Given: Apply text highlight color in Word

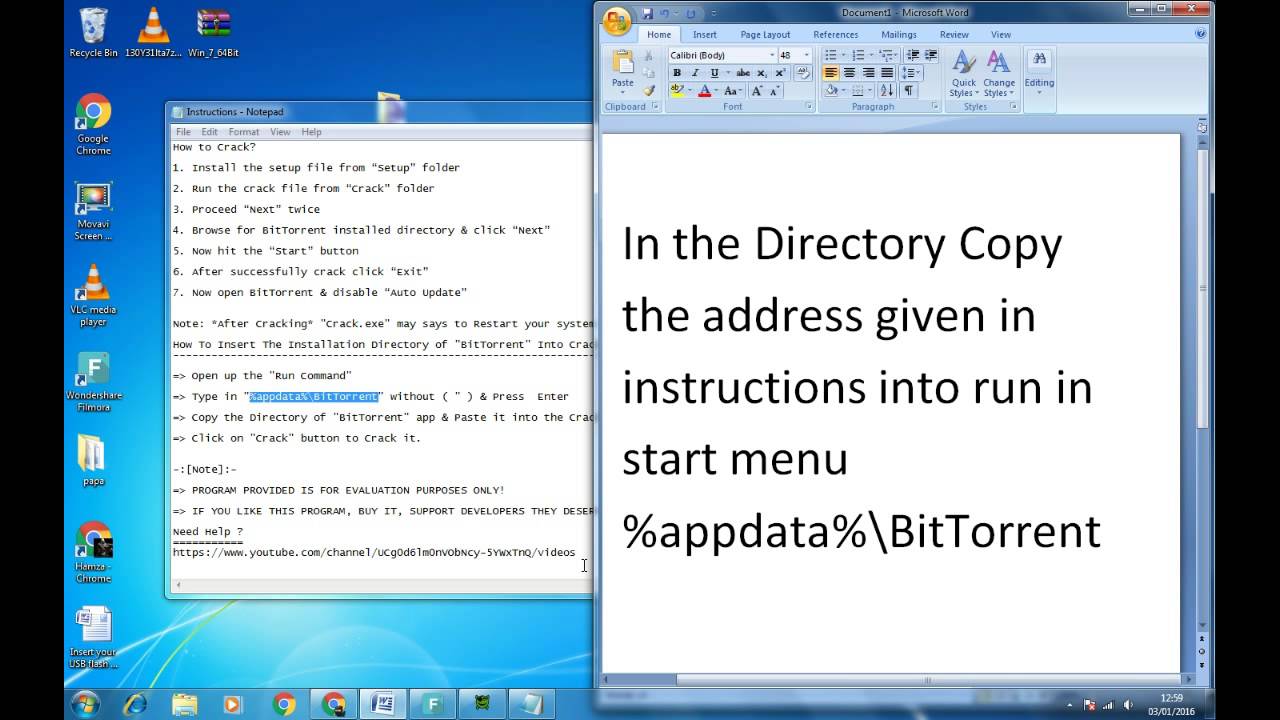Looking at the screenshot, I should [677, 90].
